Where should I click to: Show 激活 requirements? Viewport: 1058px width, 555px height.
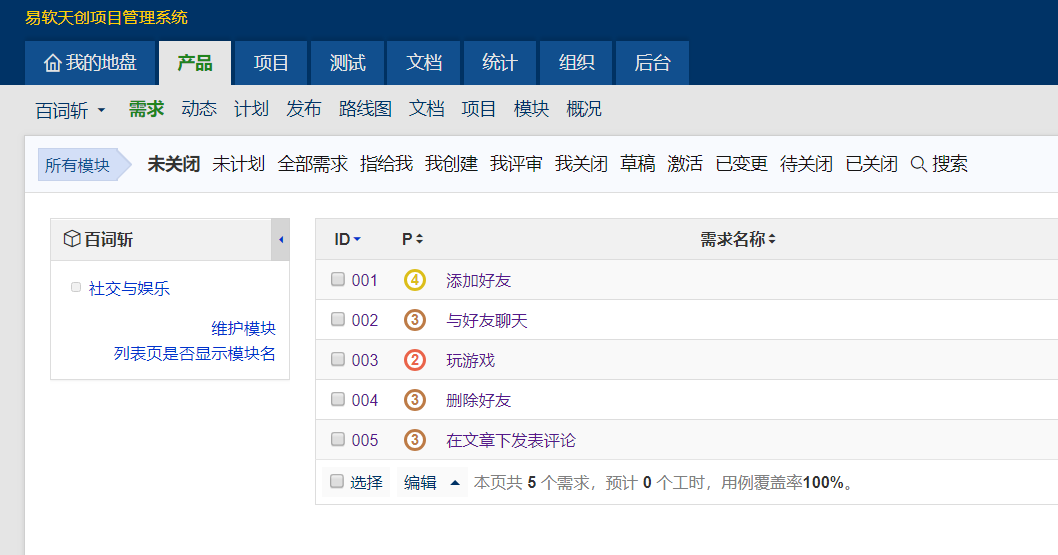[x=685, y=164]
